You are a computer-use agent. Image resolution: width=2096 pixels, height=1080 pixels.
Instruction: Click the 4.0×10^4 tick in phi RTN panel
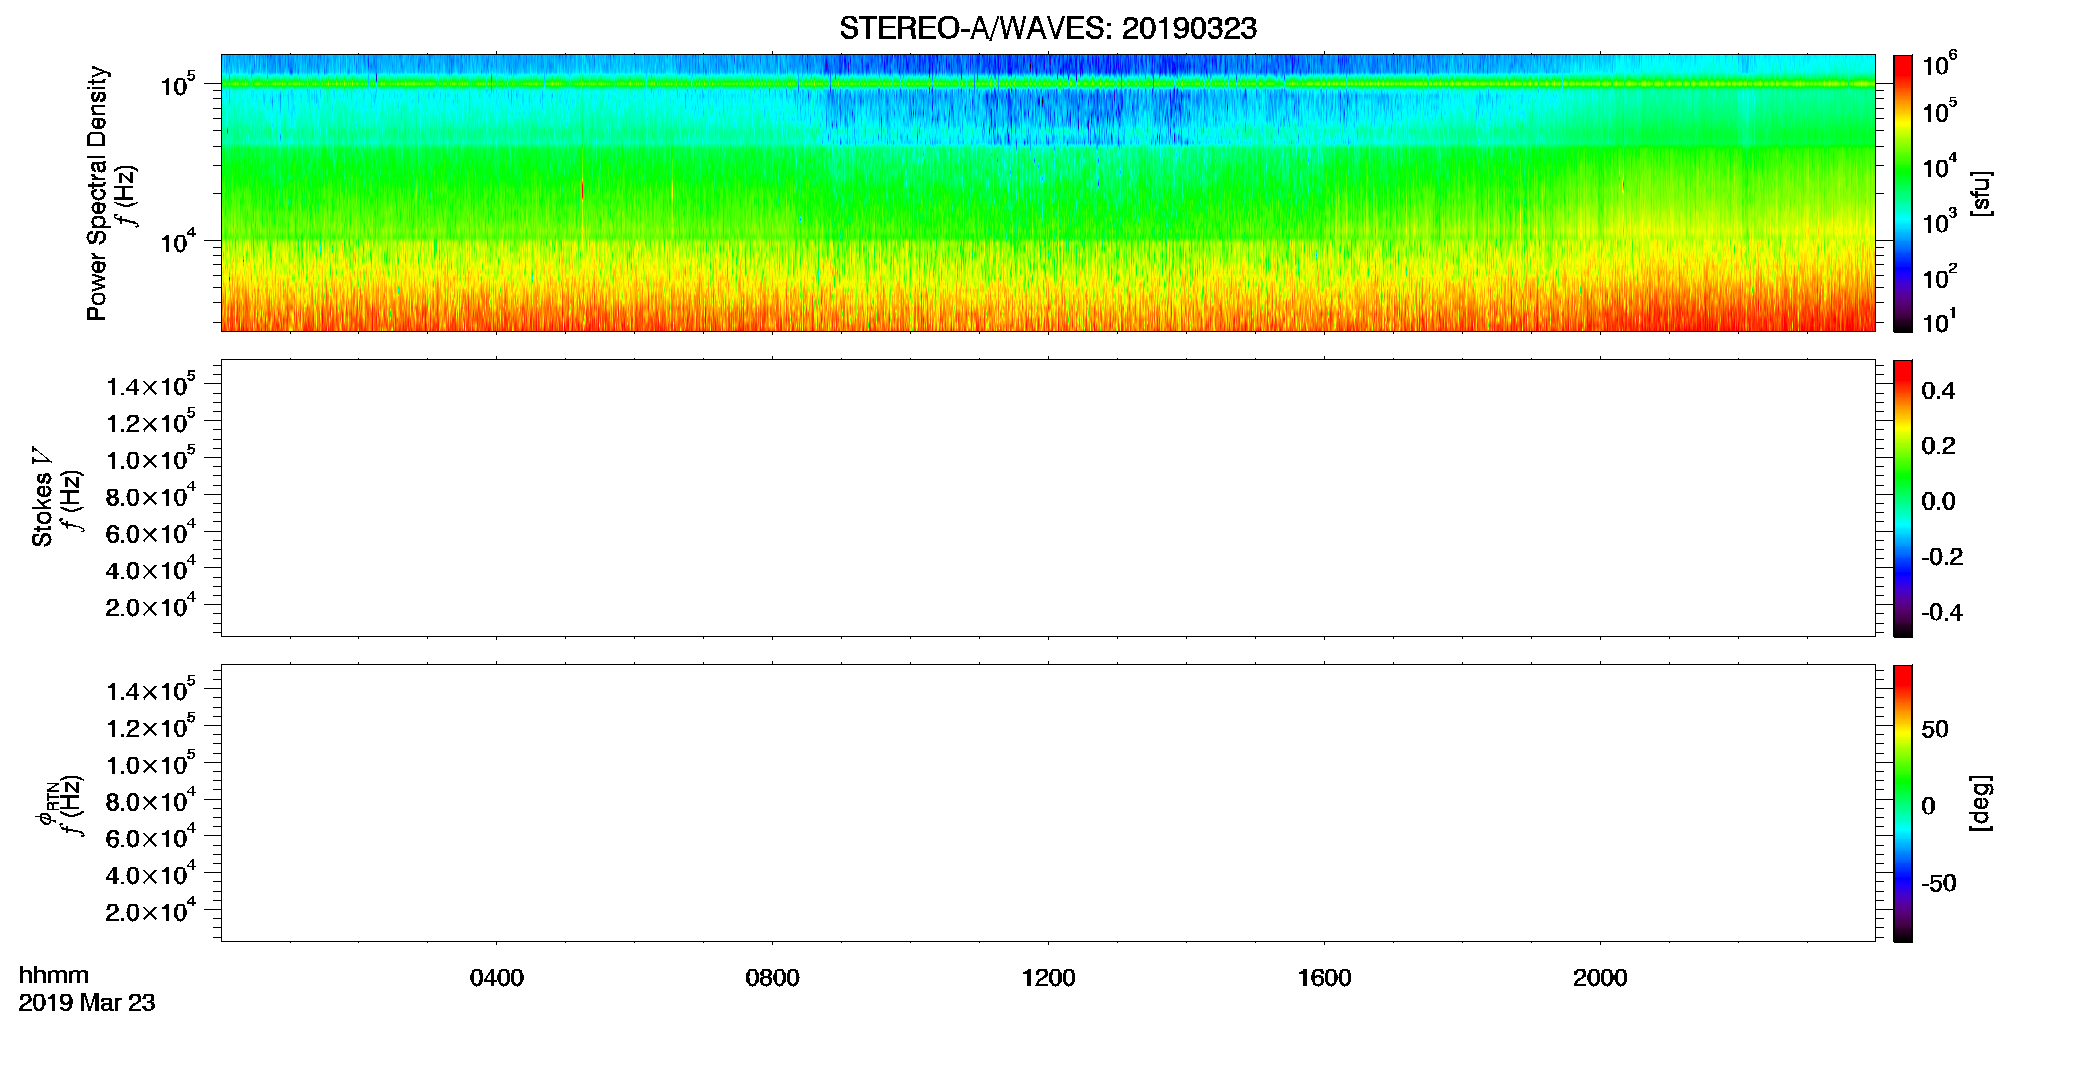coord(151,874)
